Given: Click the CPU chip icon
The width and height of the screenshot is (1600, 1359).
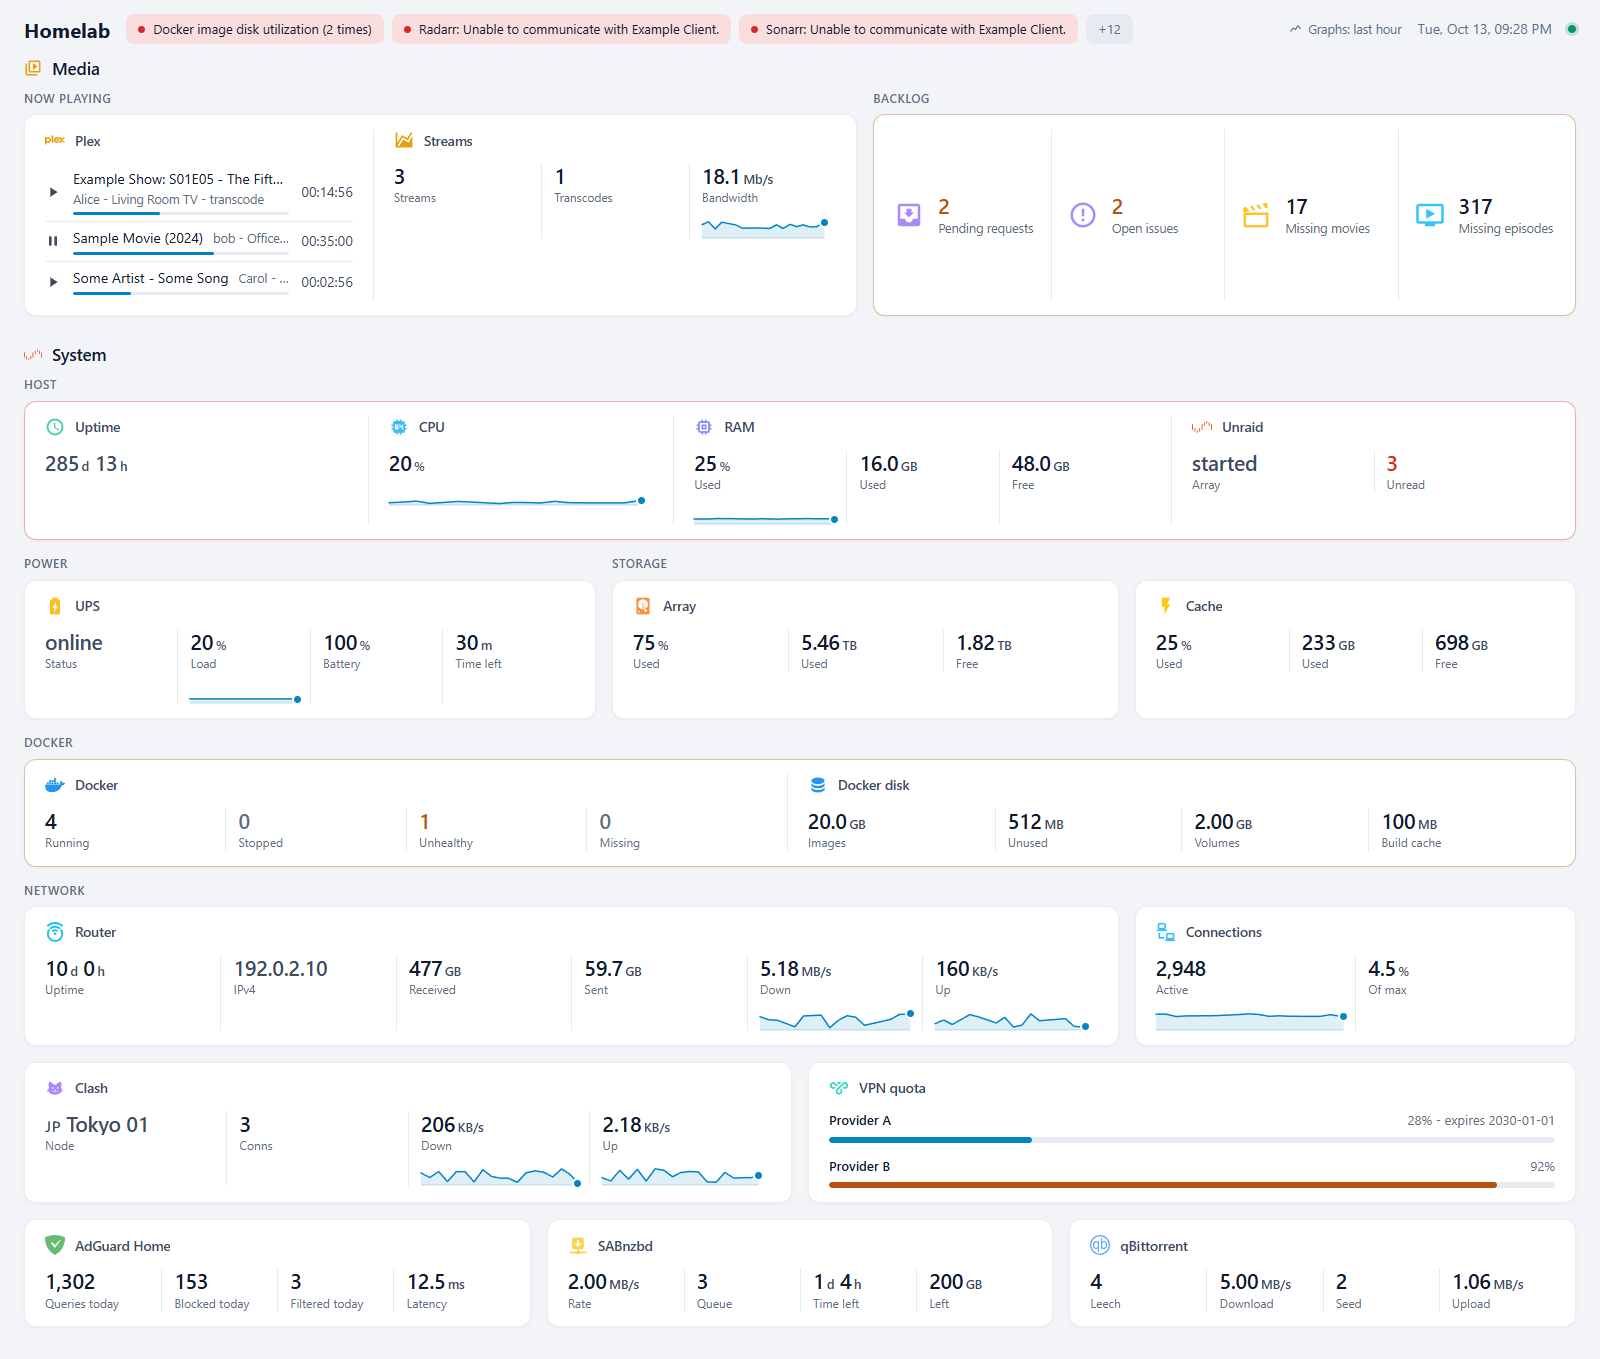Looking at the screenshot, I should click(399, 427).
